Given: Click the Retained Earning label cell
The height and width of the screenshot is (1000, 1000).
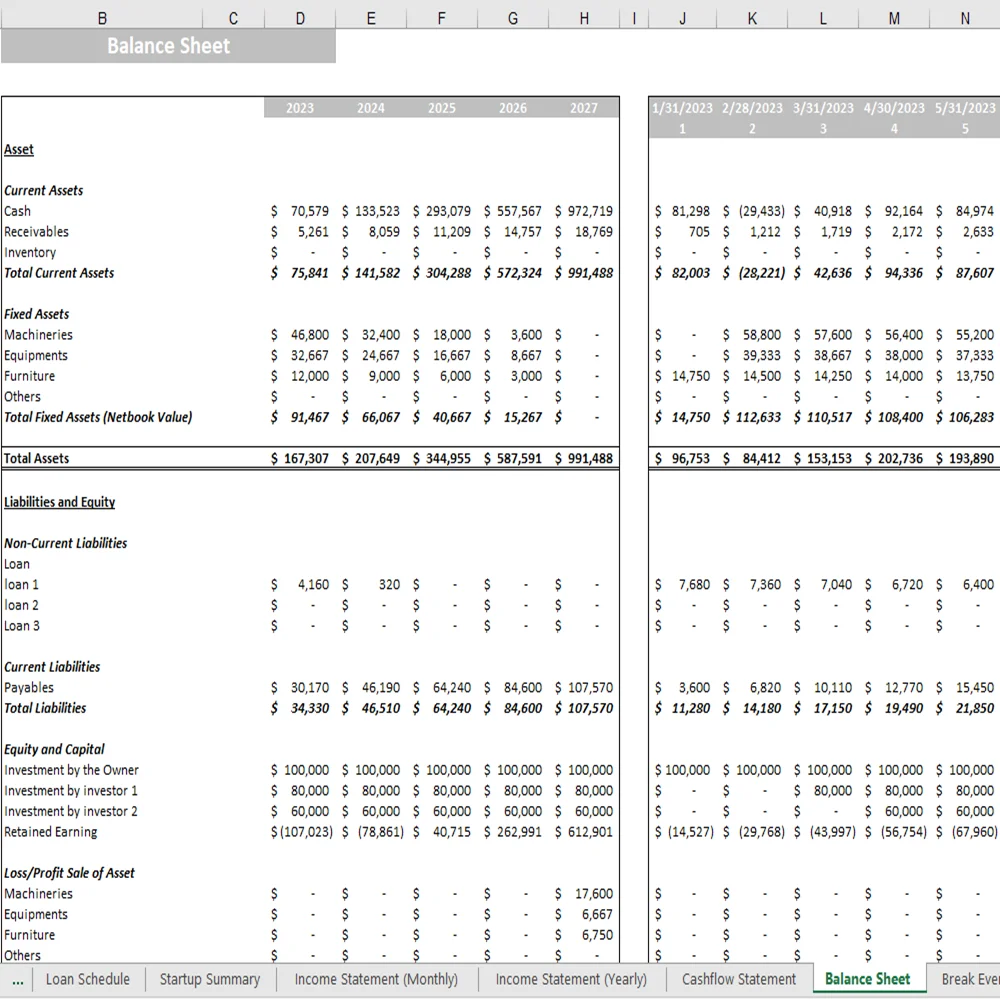Looking at the screenshot, I should tap(51, 831).
